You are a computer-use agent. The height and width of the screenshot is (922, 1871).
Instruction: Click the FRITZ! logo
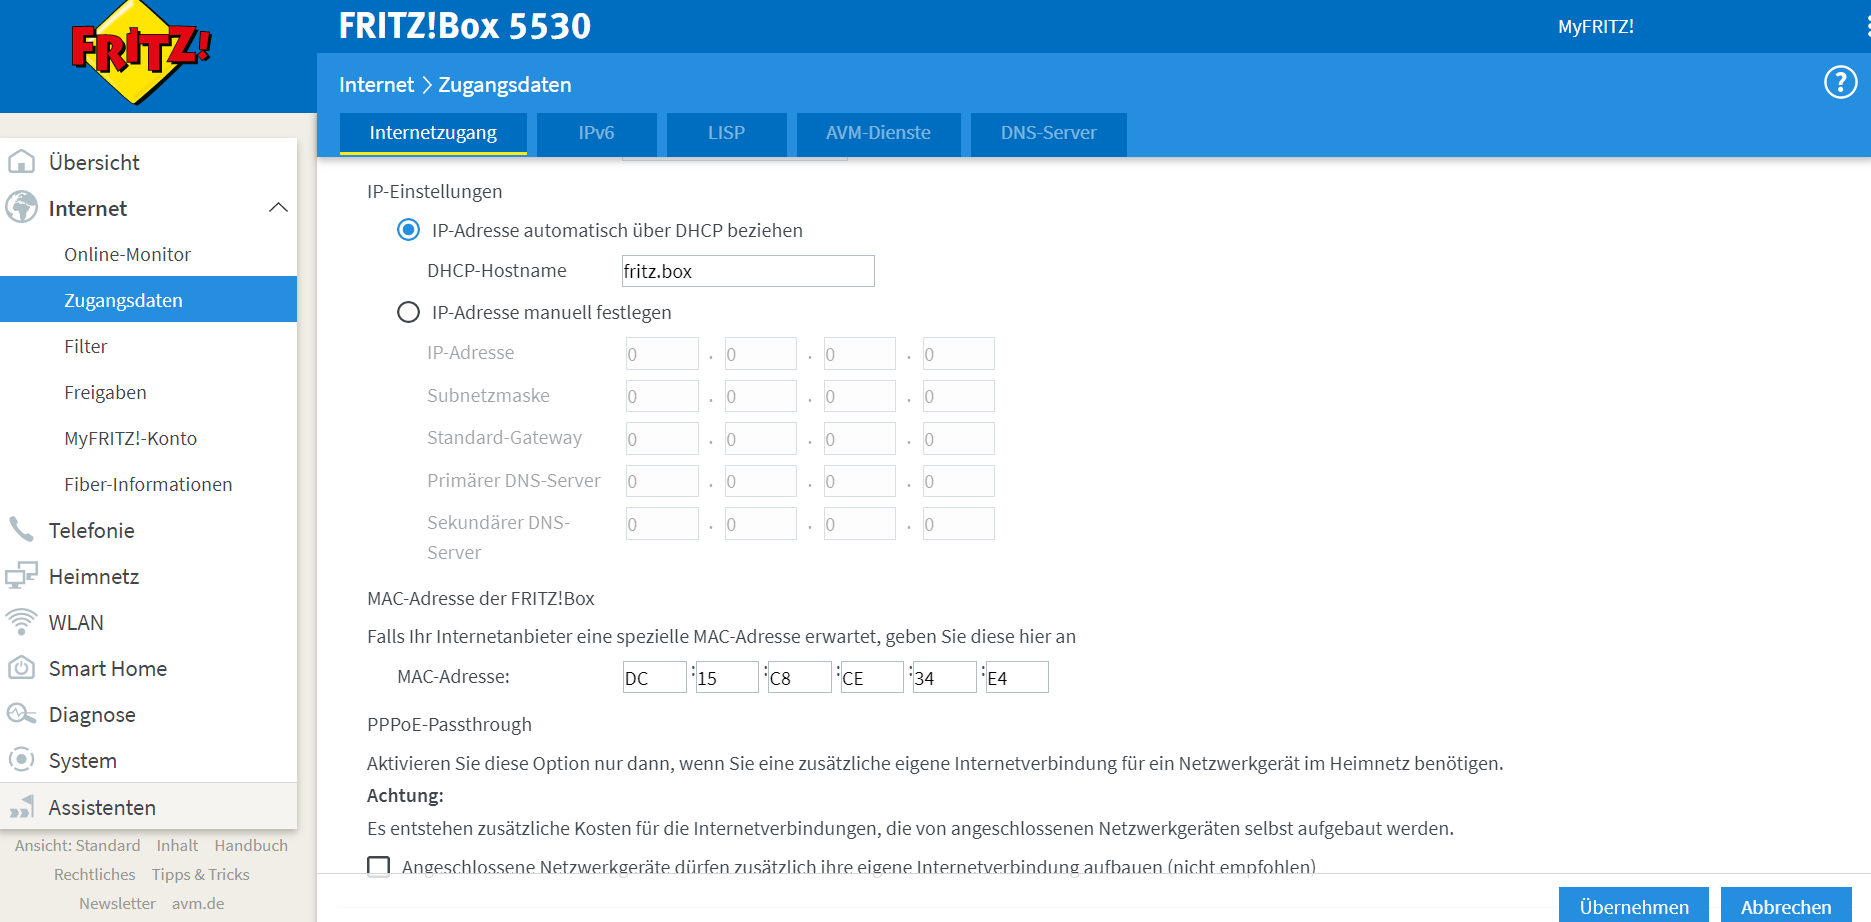[142, 52]
